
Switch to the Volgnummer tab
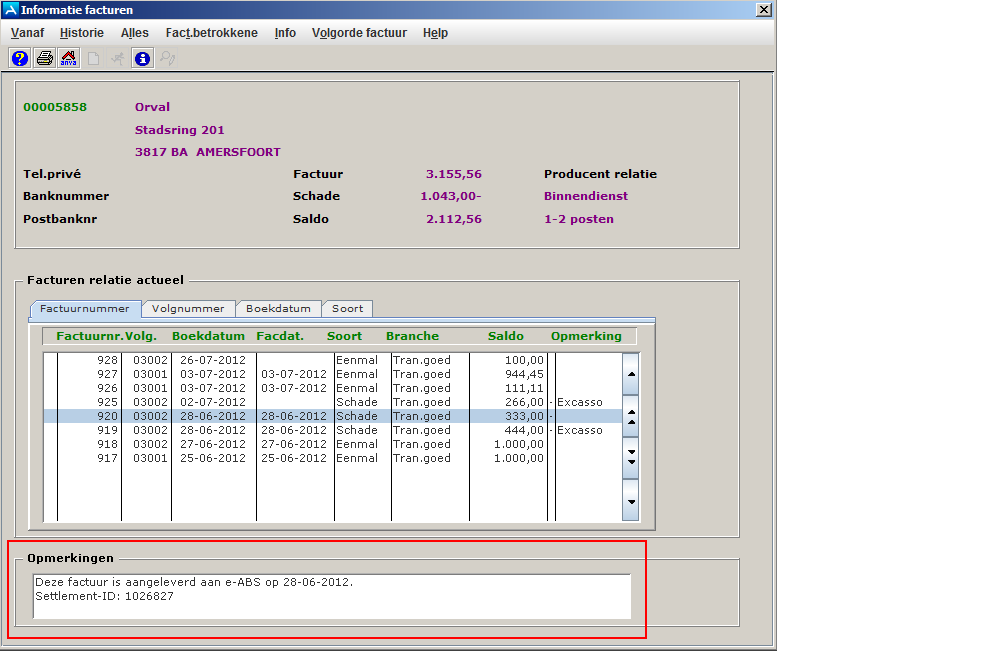click(188, 309)
